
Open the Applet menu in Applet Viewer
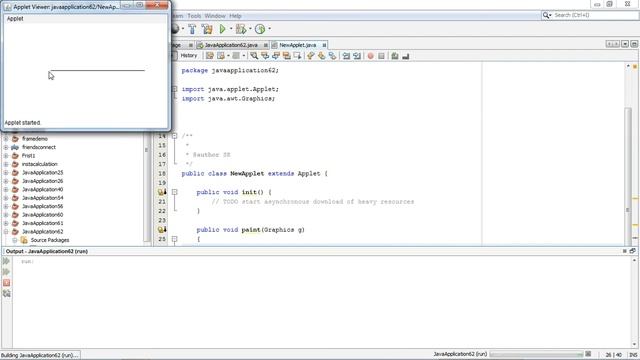(x=15, y=19)
